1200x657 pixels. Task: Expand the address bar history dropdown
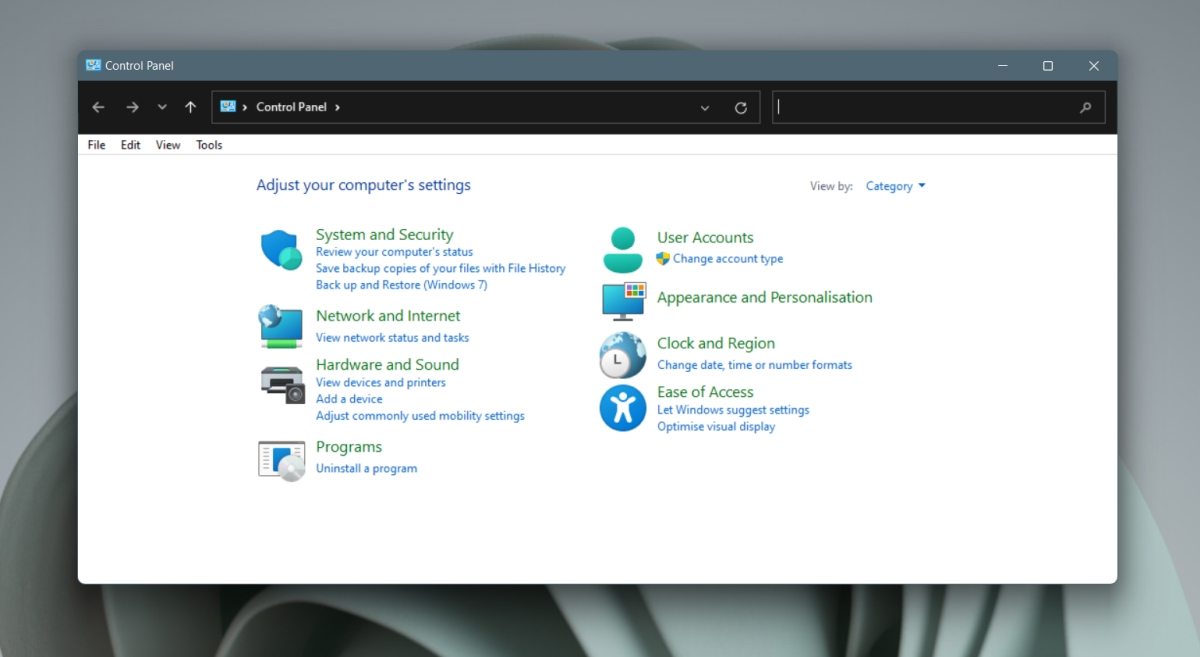pos(705,108)
